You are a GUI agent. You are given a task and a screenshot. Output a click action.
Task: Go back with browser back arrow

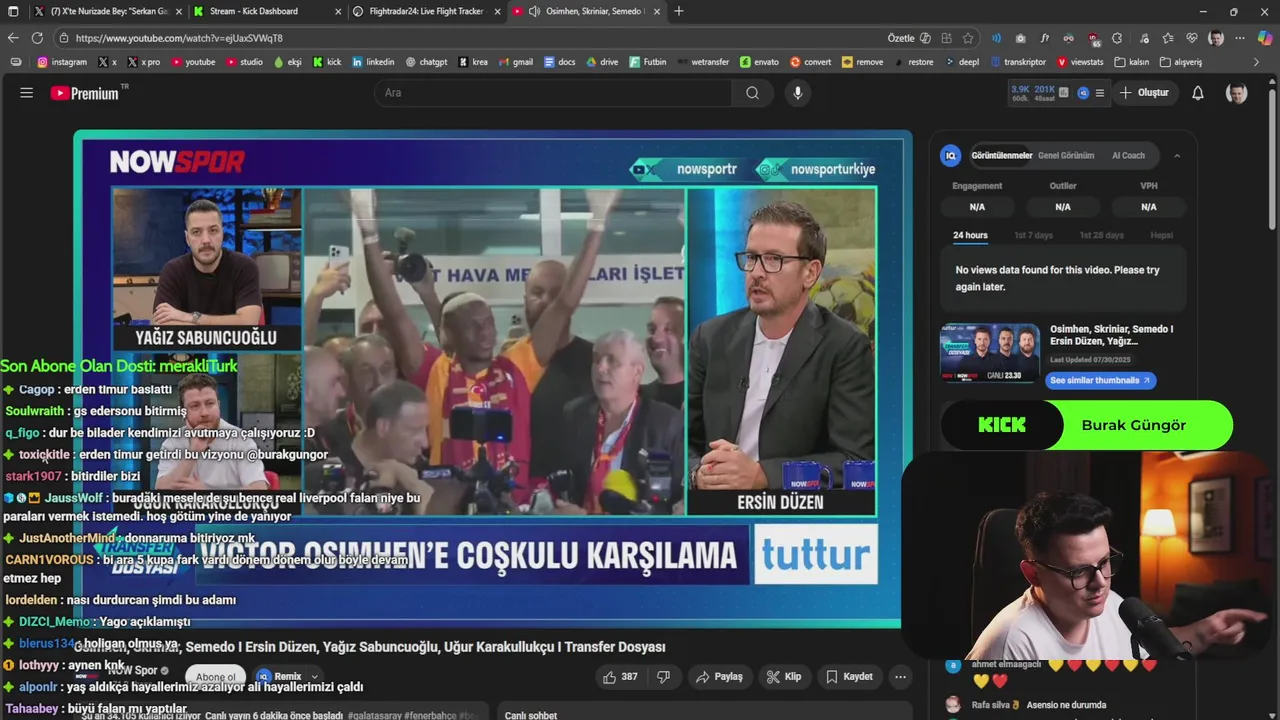coord(13,38)
